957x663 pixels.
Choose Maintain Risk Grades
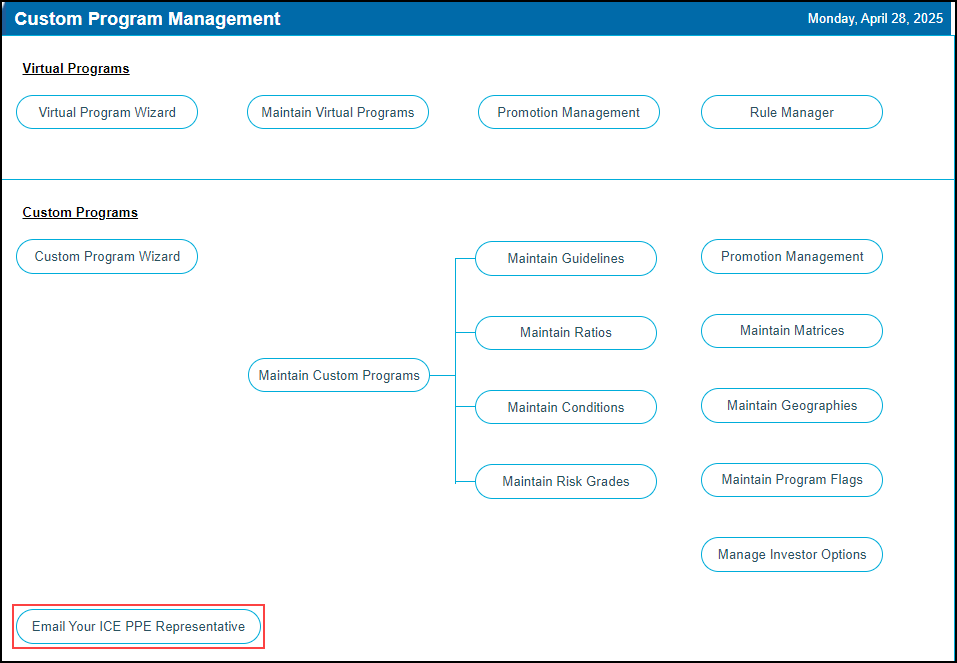click(x=566, y=482)
